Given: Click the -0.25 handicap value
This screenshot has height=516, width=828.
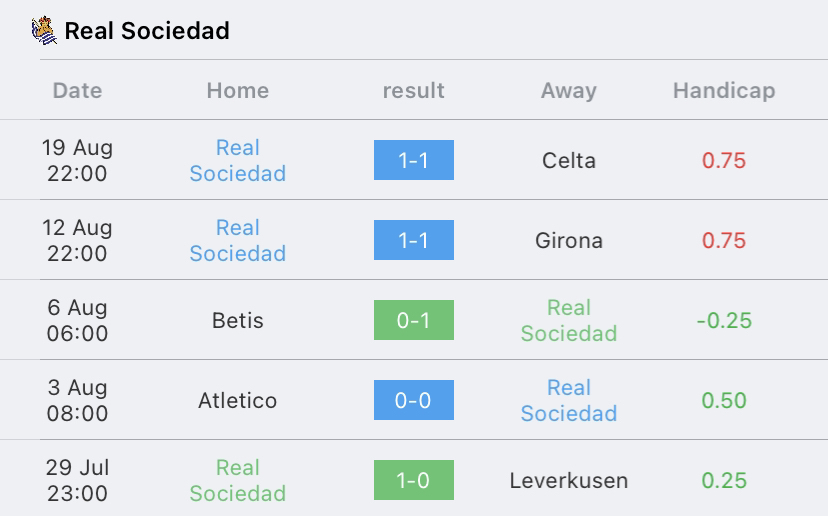Looking at the screenshot, I should [723, 320].
